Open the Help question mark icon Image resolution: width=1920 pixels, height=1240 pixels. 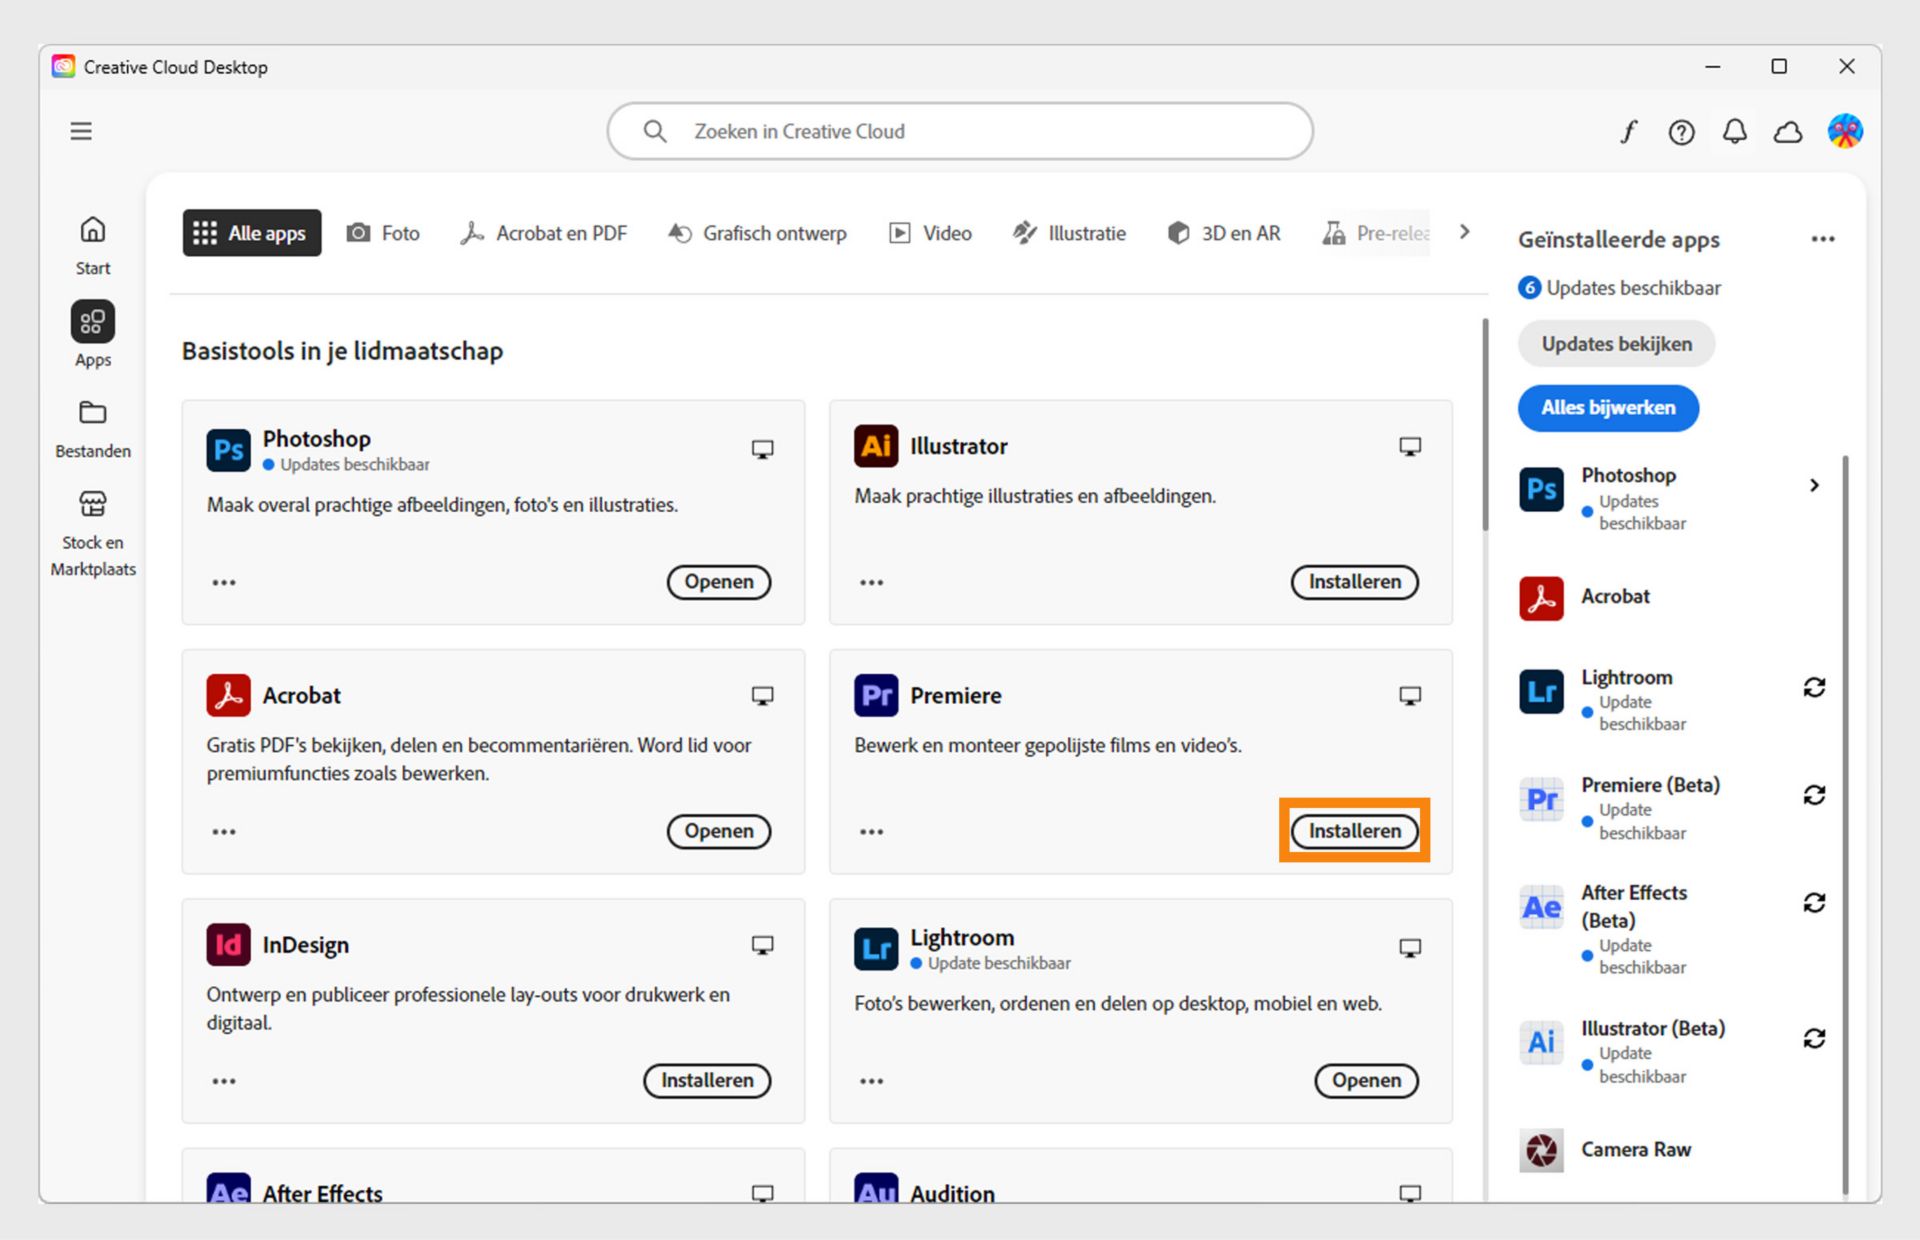point(1681,132)
